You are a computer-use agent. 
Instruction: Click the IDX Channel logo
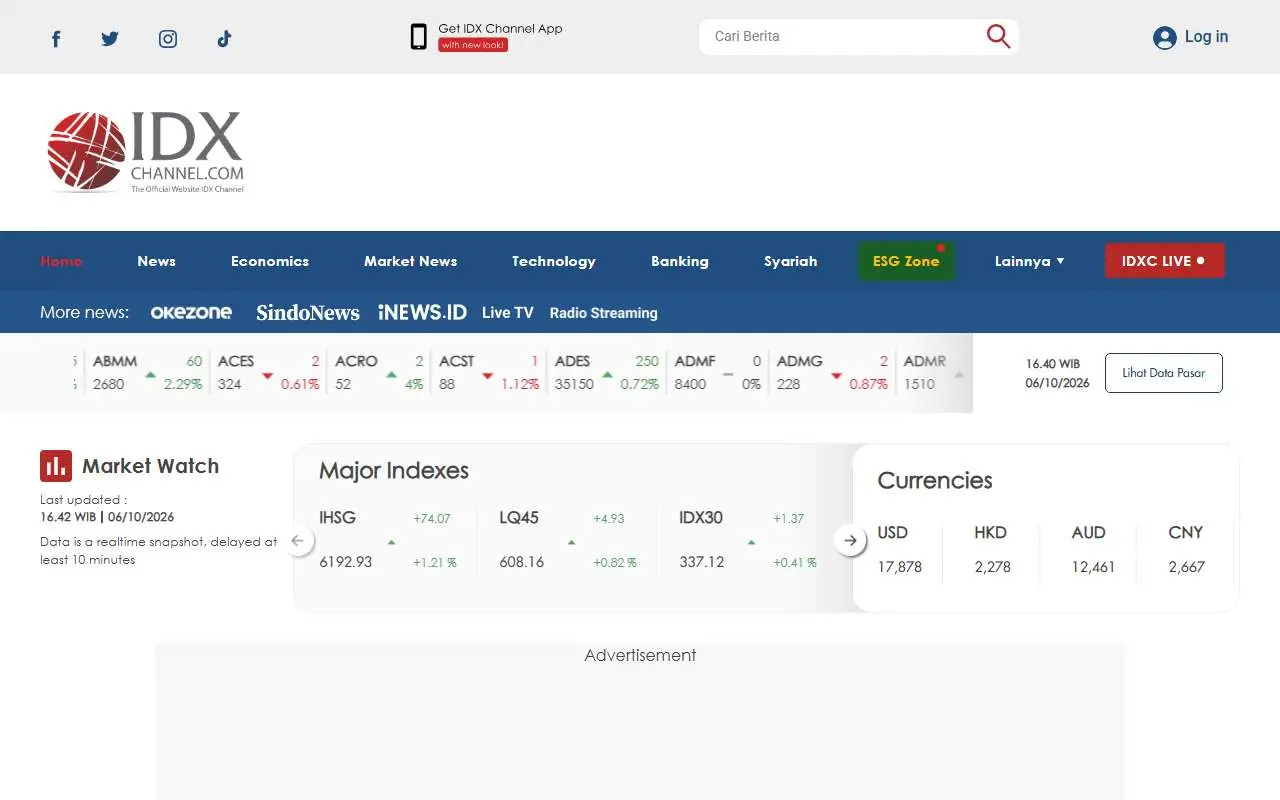pyautogui.click(x=145, y=152)
